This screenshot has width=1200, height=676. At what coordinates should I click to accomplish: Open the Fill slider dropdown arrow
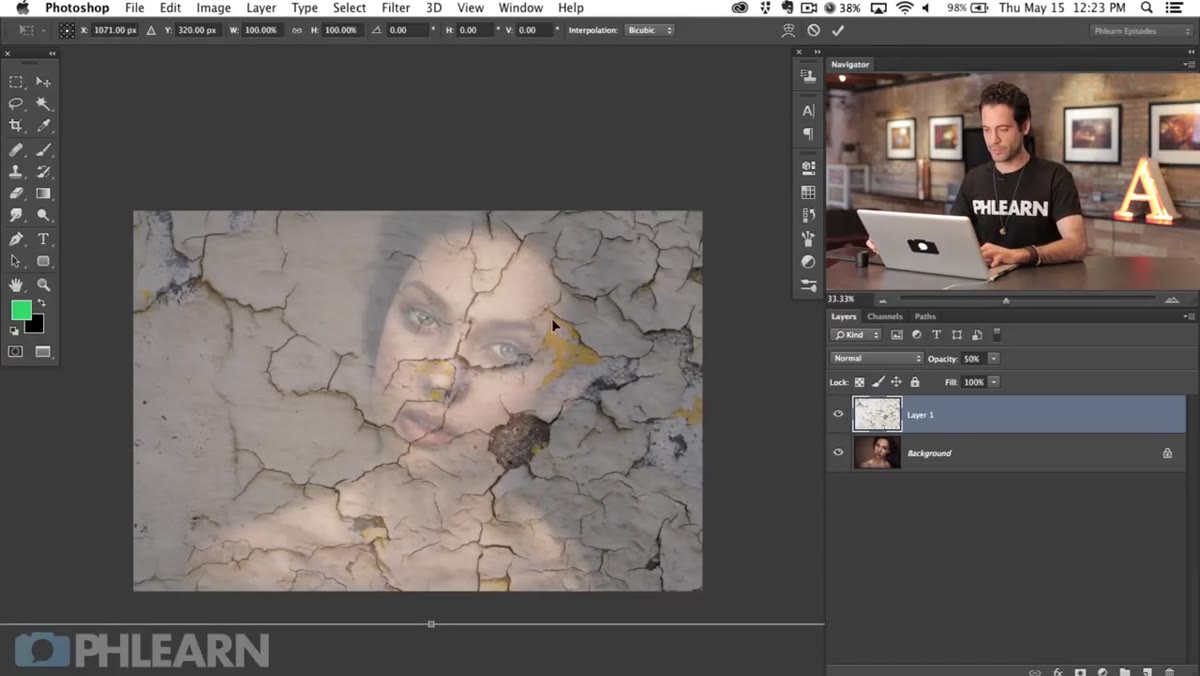pyautogui.click(x=993, y=382)
